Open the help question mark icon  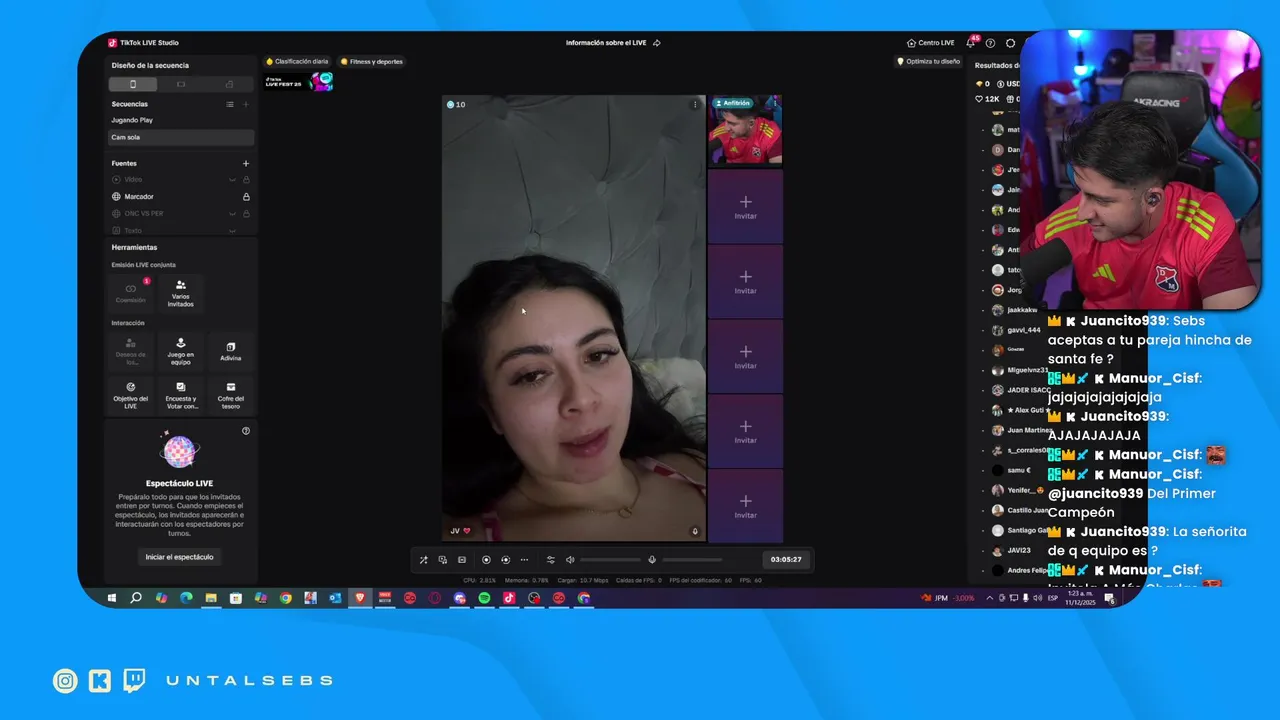[990, 43]
